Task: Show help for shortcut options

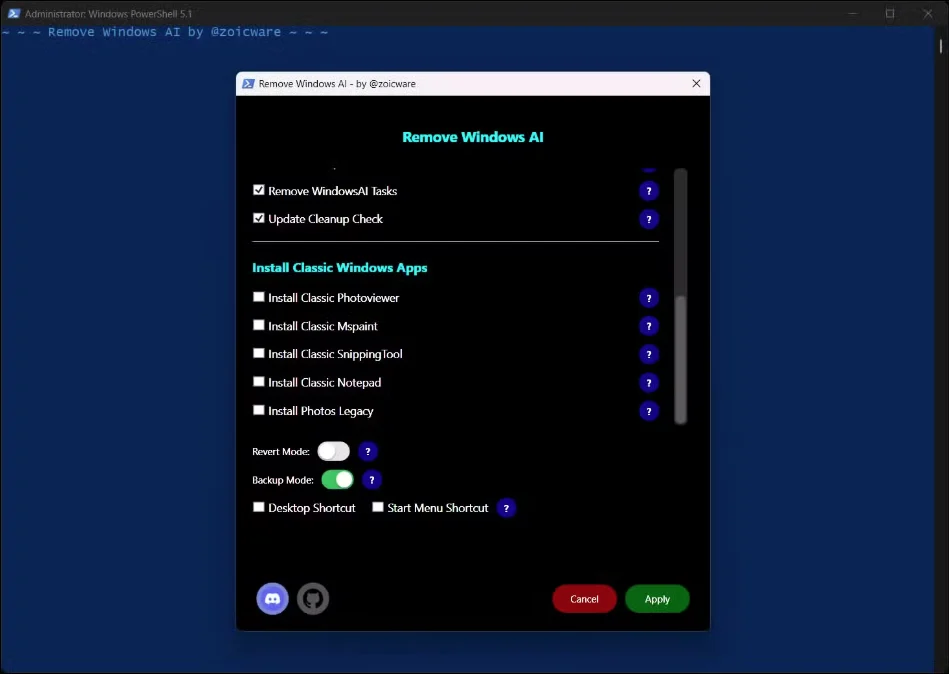Action: coord(507,508)
